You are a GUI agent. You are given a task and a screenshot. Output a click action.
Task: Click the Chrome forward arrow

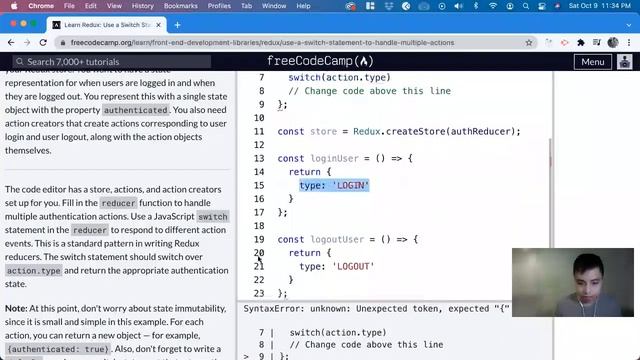(x=27, y=42)
